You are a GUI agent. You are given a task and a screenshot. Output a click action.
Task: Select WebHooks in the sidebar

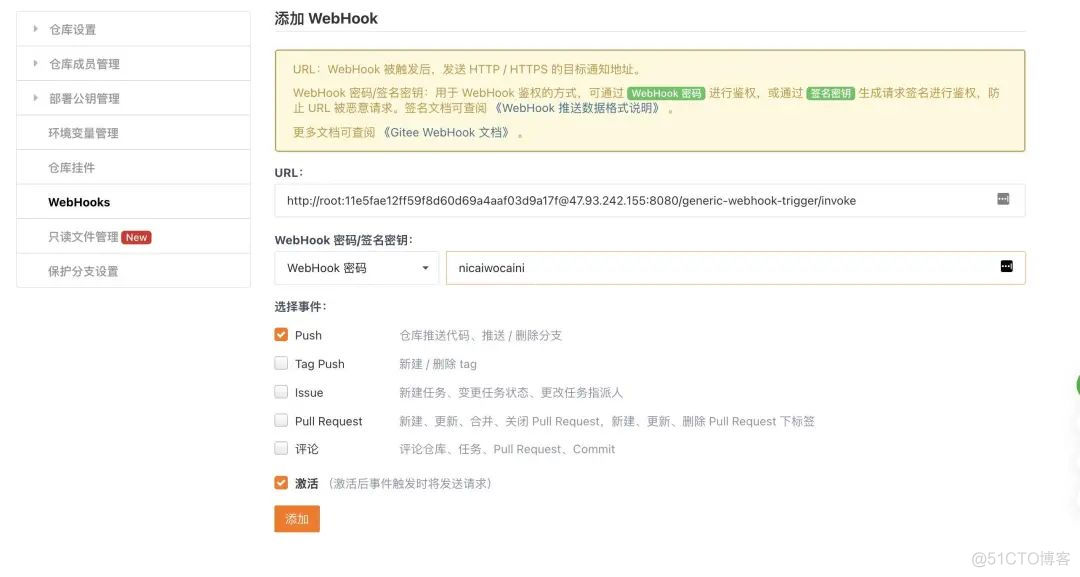[x=79, y=202]
